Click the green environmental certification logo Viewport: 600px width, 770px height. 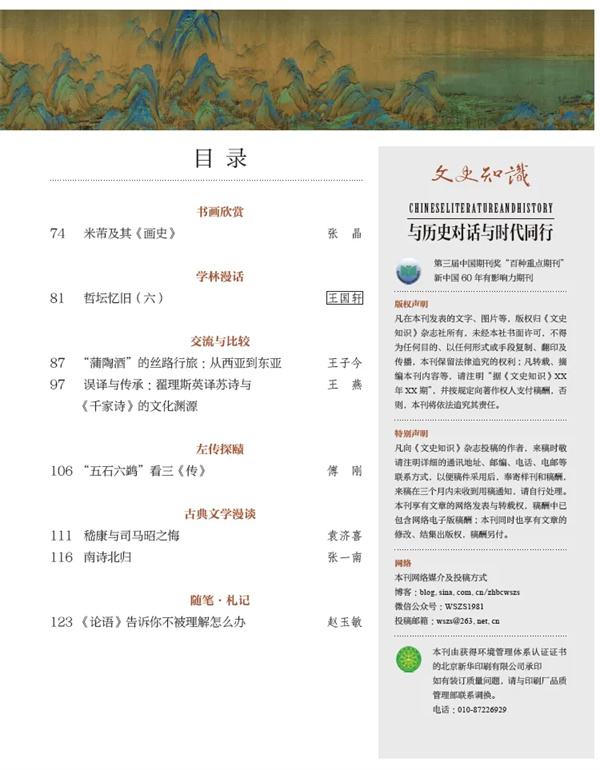(409, 660)
